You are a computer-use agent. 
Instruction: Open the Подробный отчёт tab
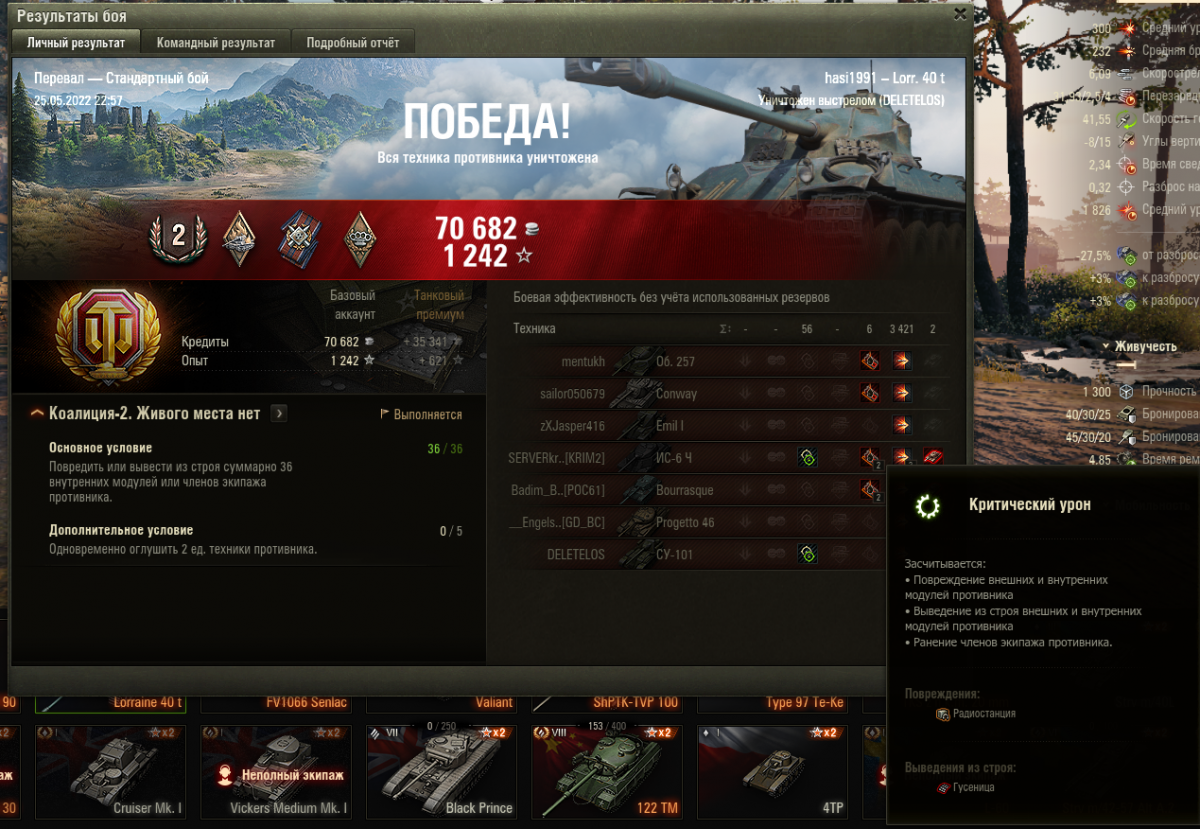[352, 43]
